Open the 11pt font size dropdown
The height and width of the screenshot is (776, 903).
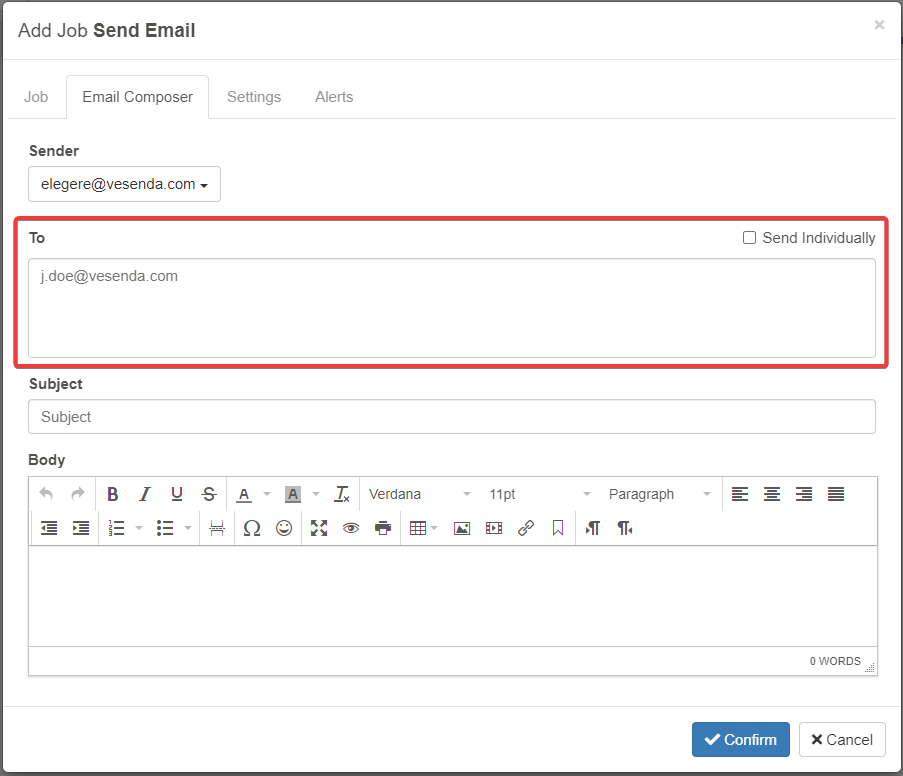538,494
